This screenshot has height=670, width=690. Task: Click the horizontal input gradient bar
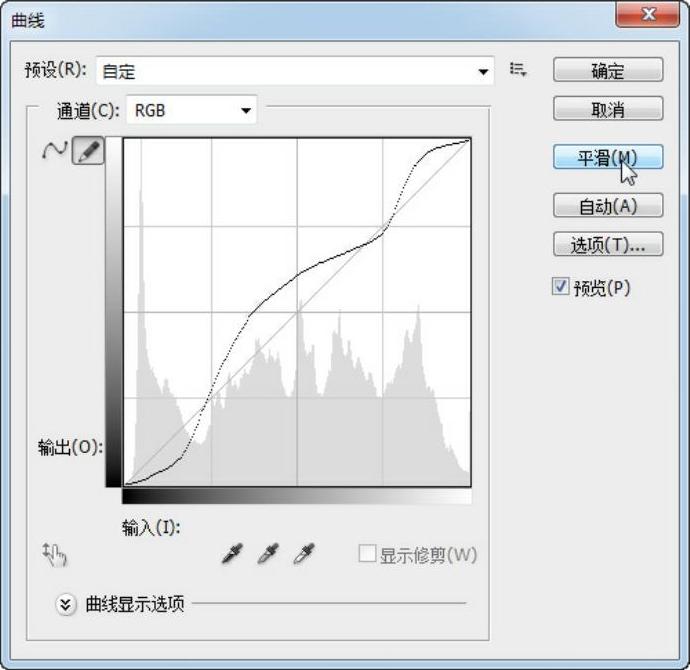pyautogui.click(x=296, y=496)
